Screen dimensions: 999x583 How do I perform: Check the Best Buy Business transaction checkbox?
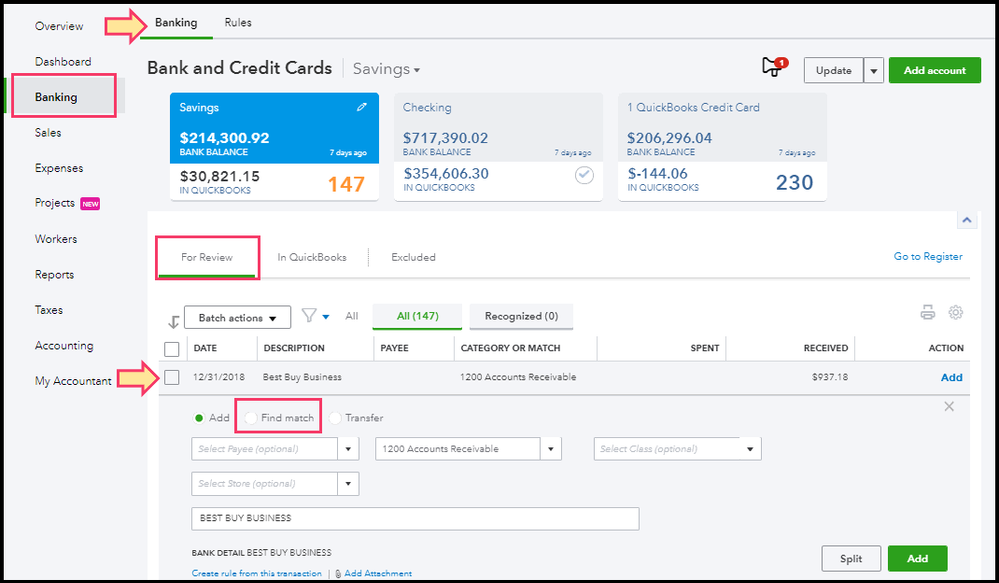(171, 377)
